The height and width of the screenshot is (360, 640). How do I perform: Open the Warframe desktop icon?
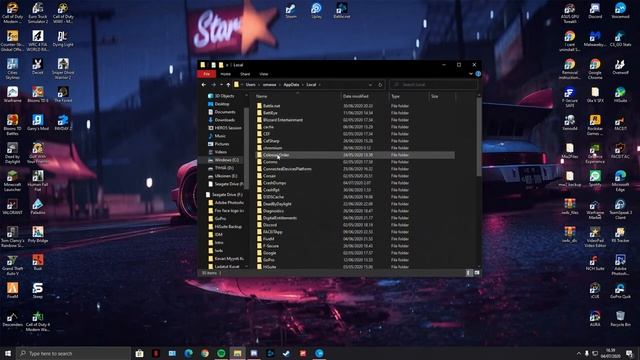[x=12, y=95]
